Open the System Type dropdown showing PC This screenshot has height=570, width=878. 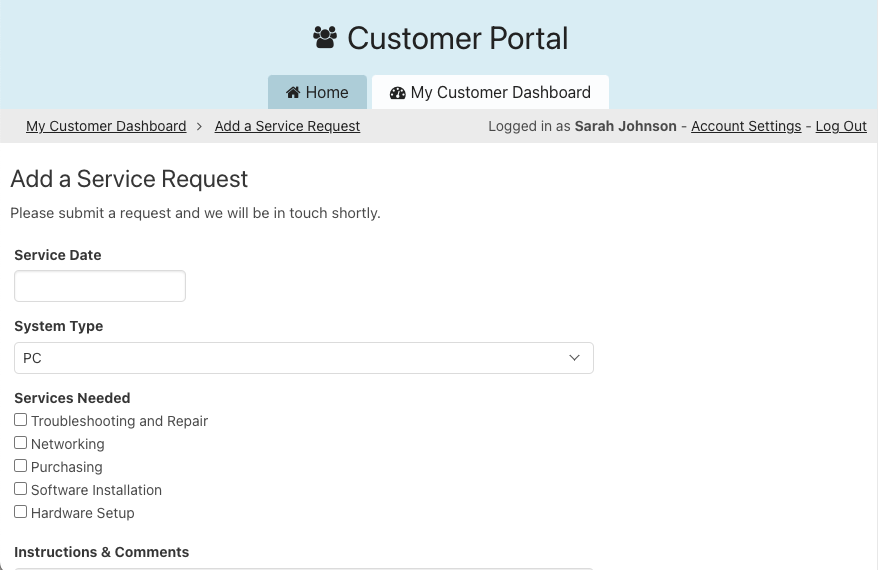pos(303,358)
